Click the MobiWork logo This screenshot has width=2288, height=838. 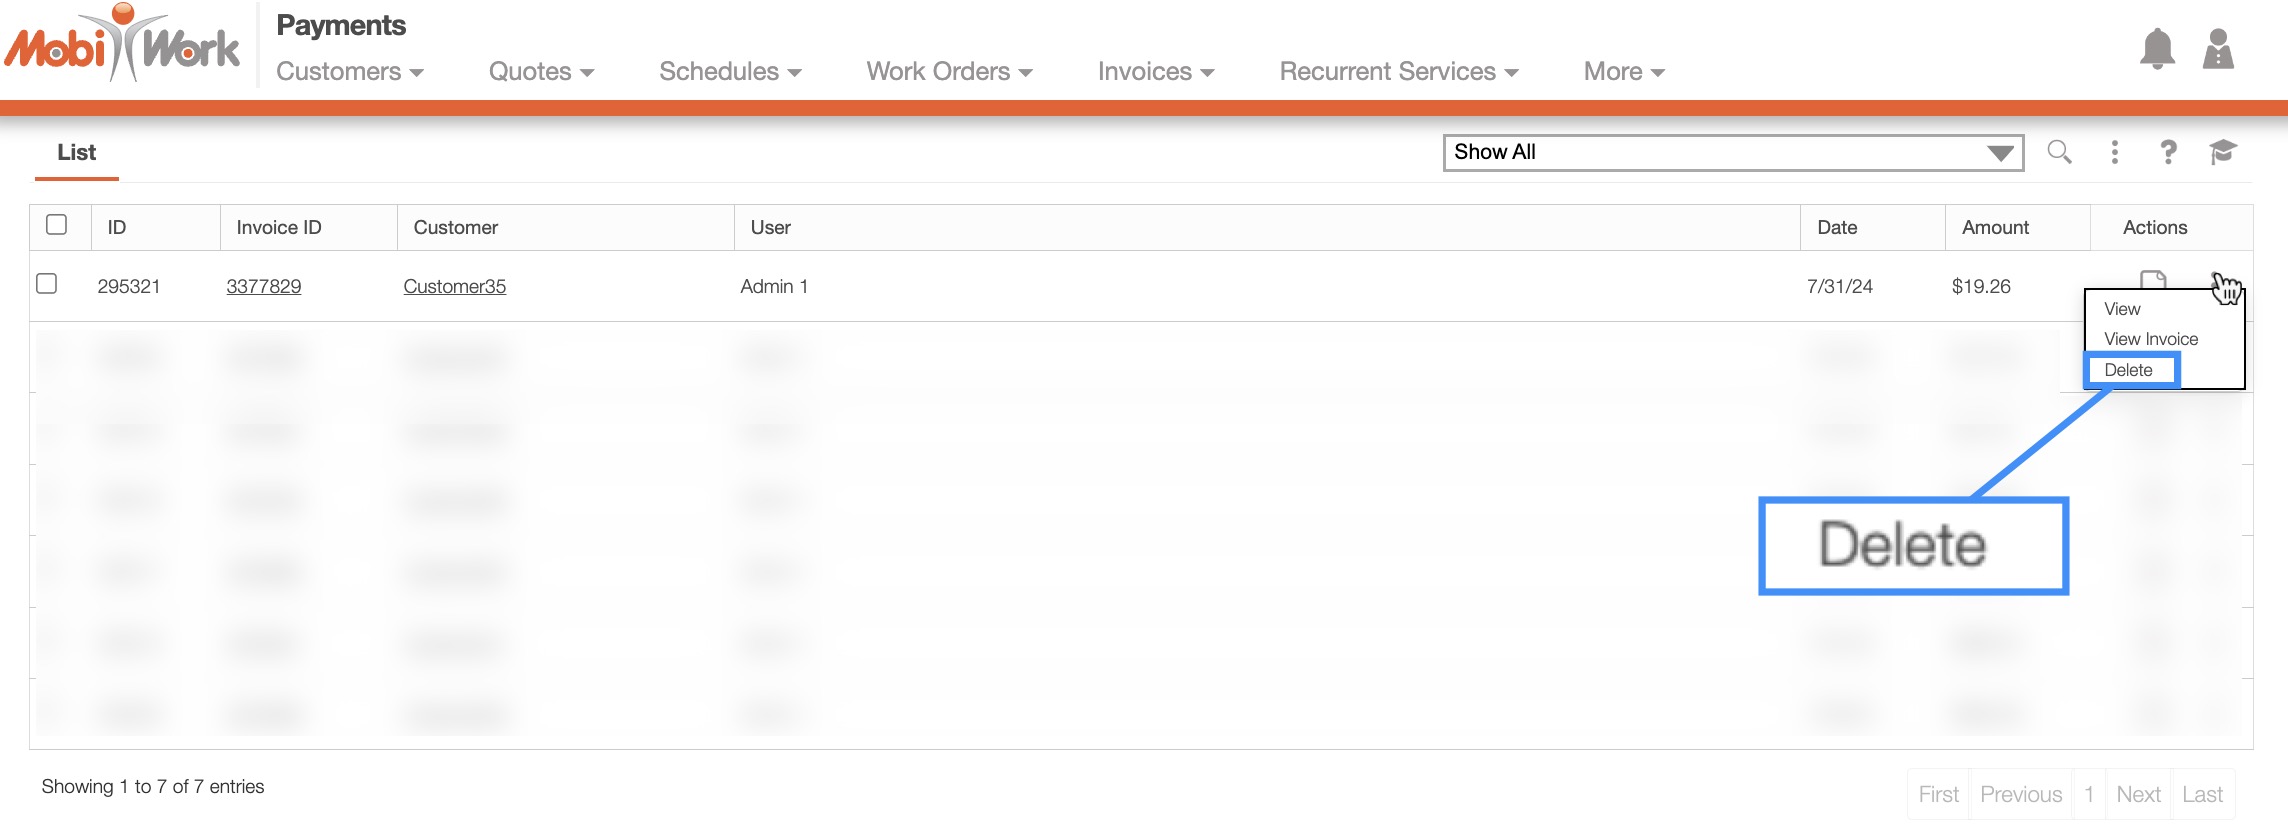coord(122,45)
